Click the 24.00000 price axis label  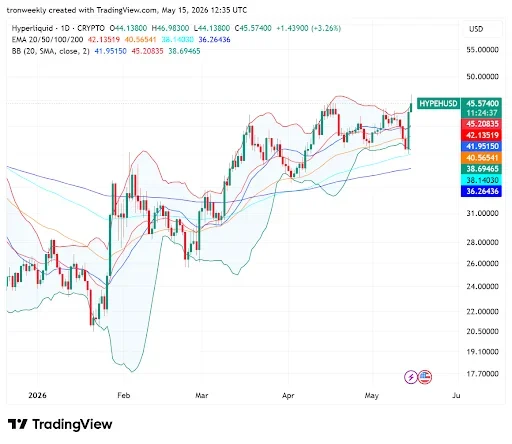pyautogui.click(x=482, y=287)
